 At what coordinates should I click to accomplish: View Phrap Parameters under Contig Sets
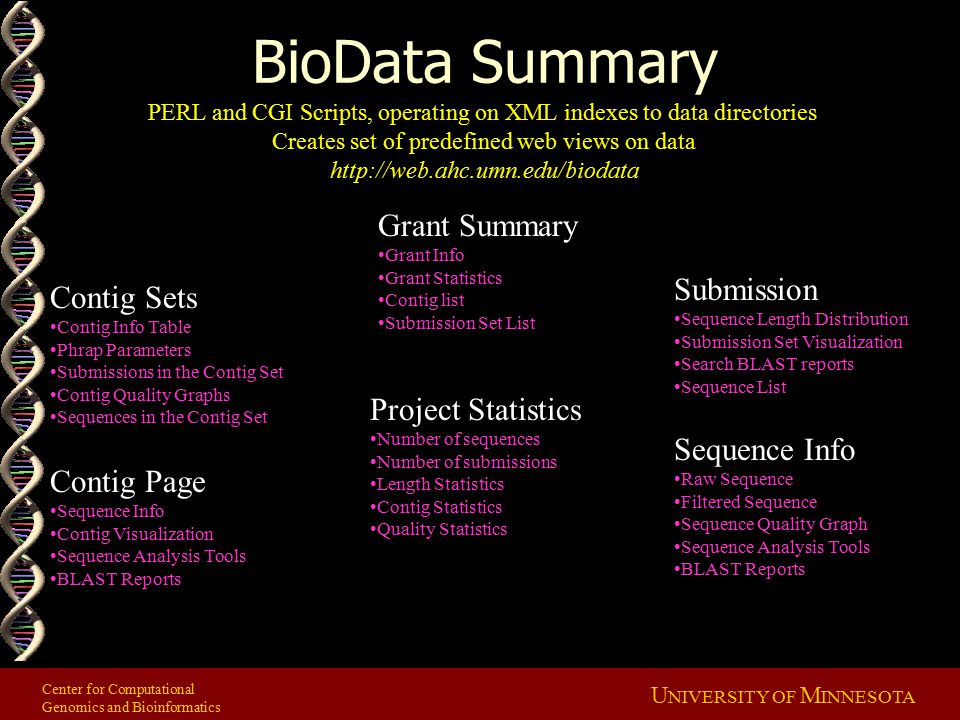click(121, 350)
